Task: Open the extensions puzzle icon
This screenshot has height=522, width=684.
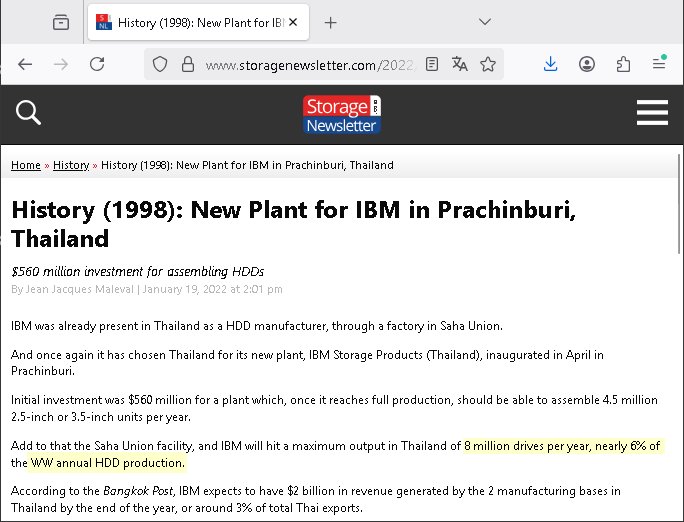Action: [623, 64]
